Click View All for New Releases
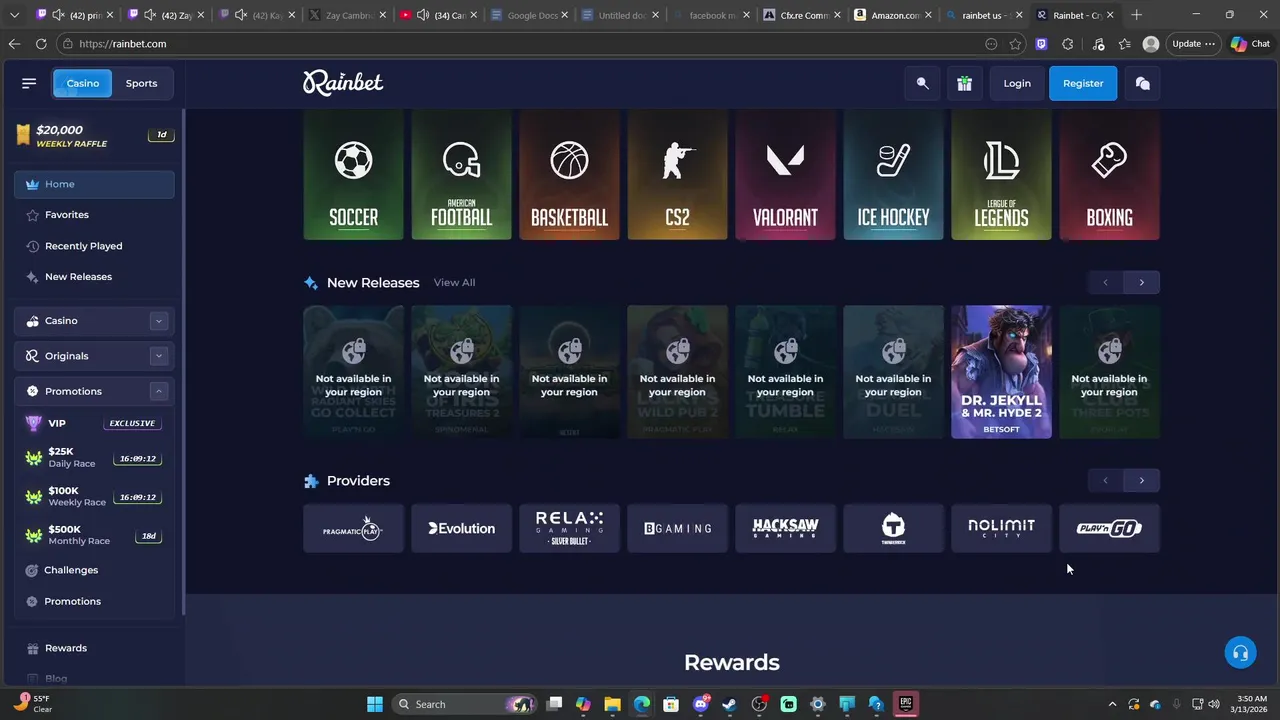 tap(454, 283)
